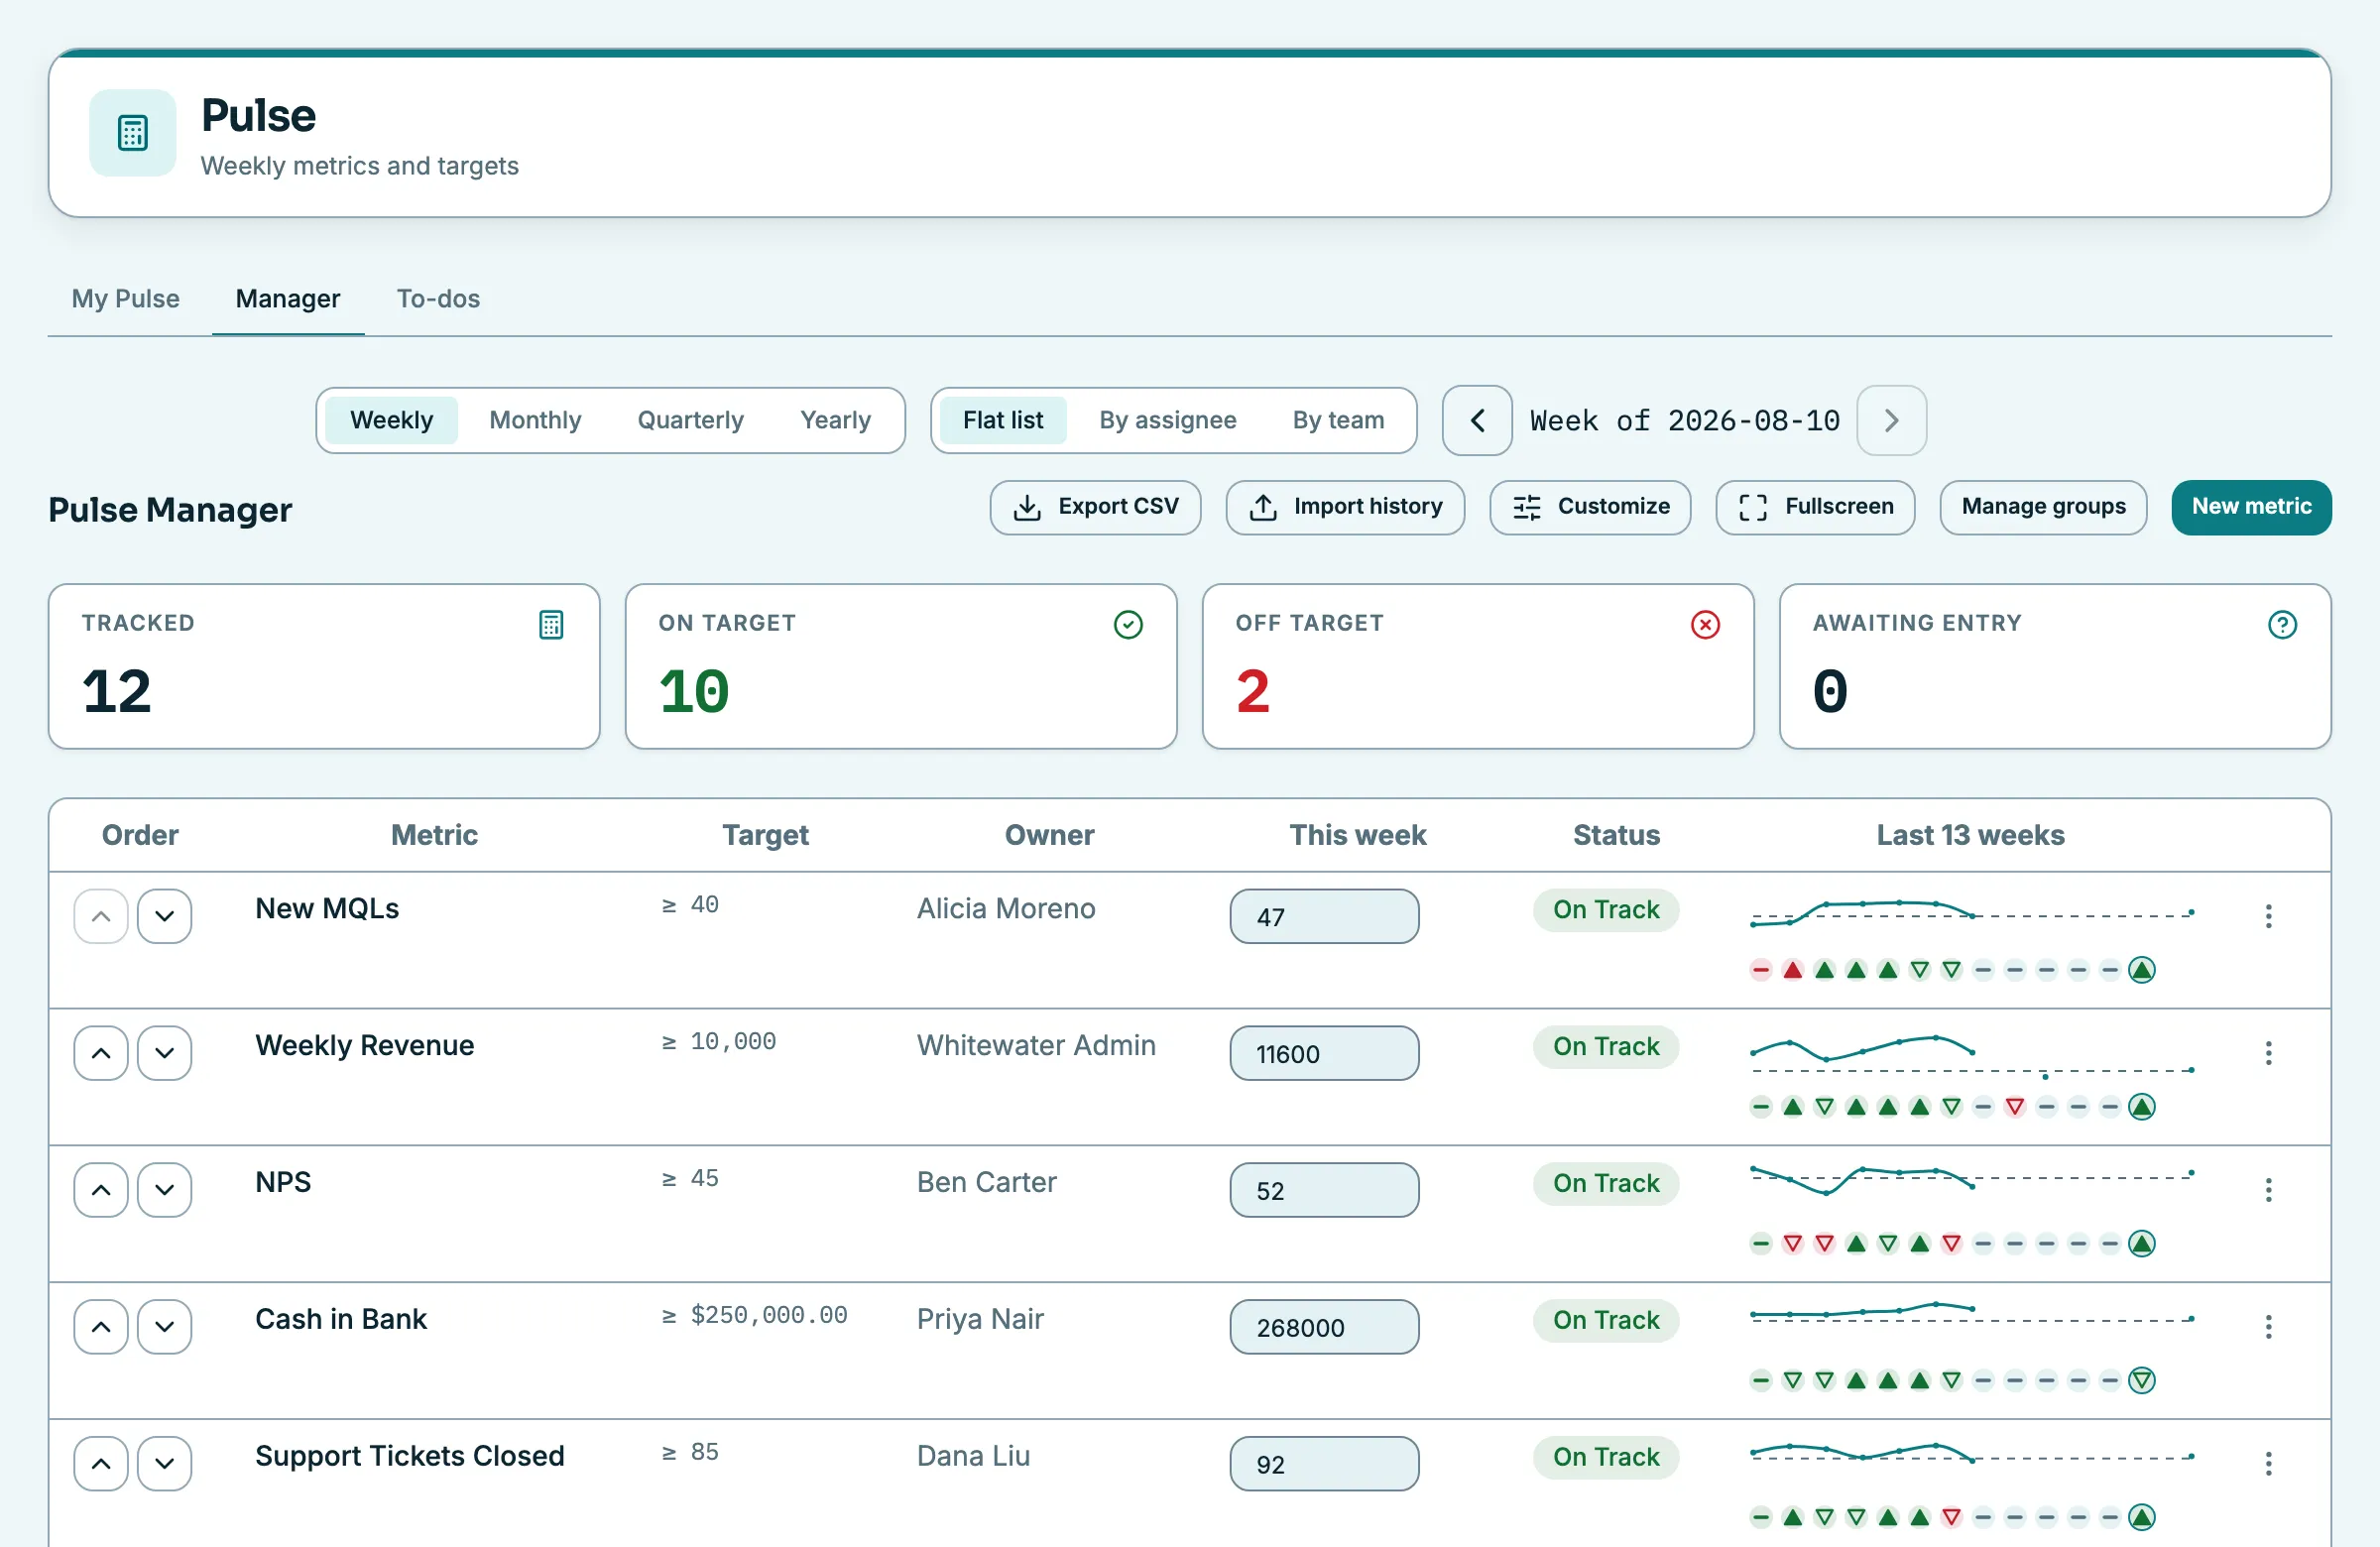
Task: Click the 'Week of 2026-08-10' label
Action: point(1684,420)
